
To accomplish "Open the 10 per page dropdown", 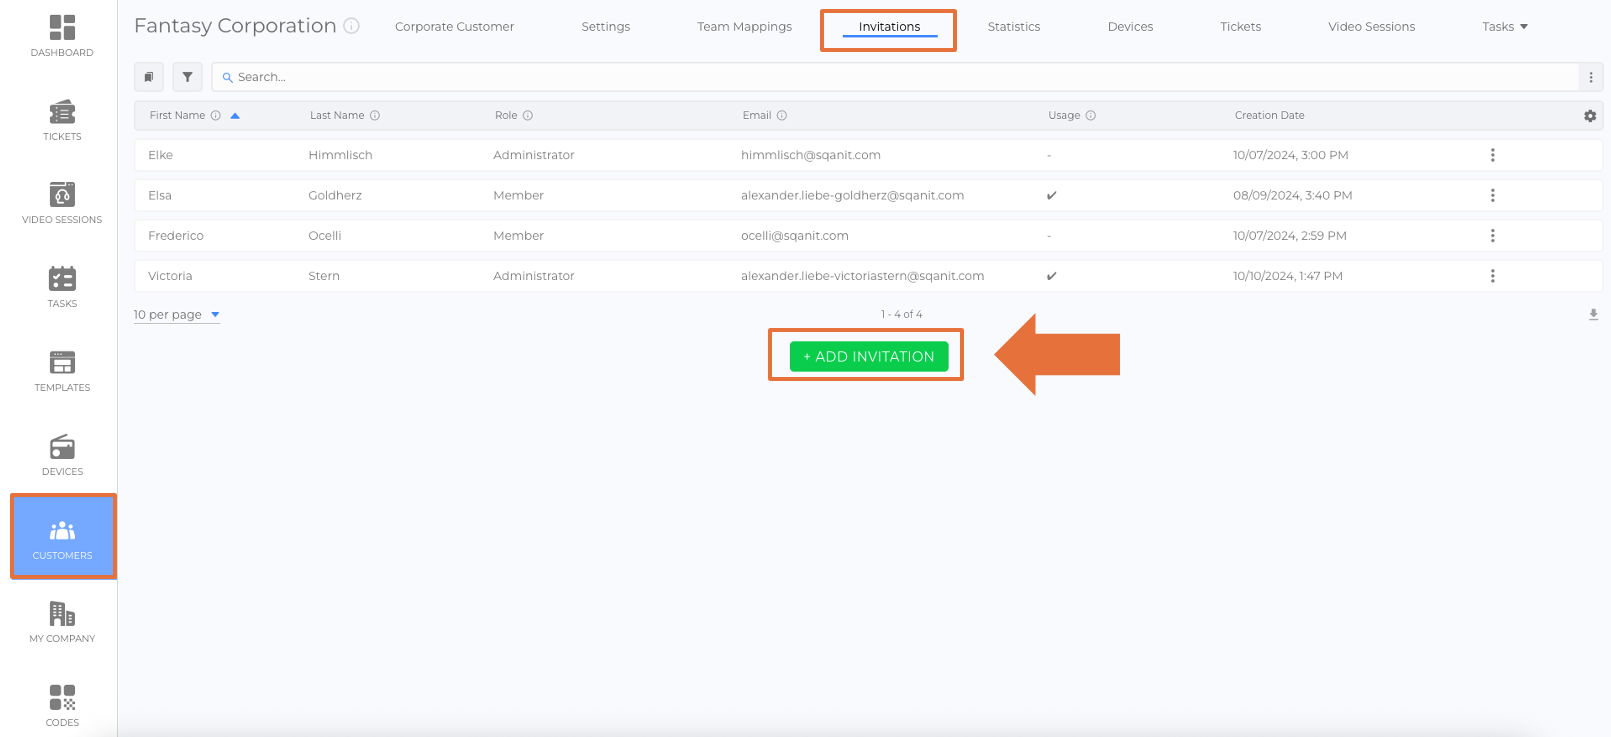I will click(176, 315).
